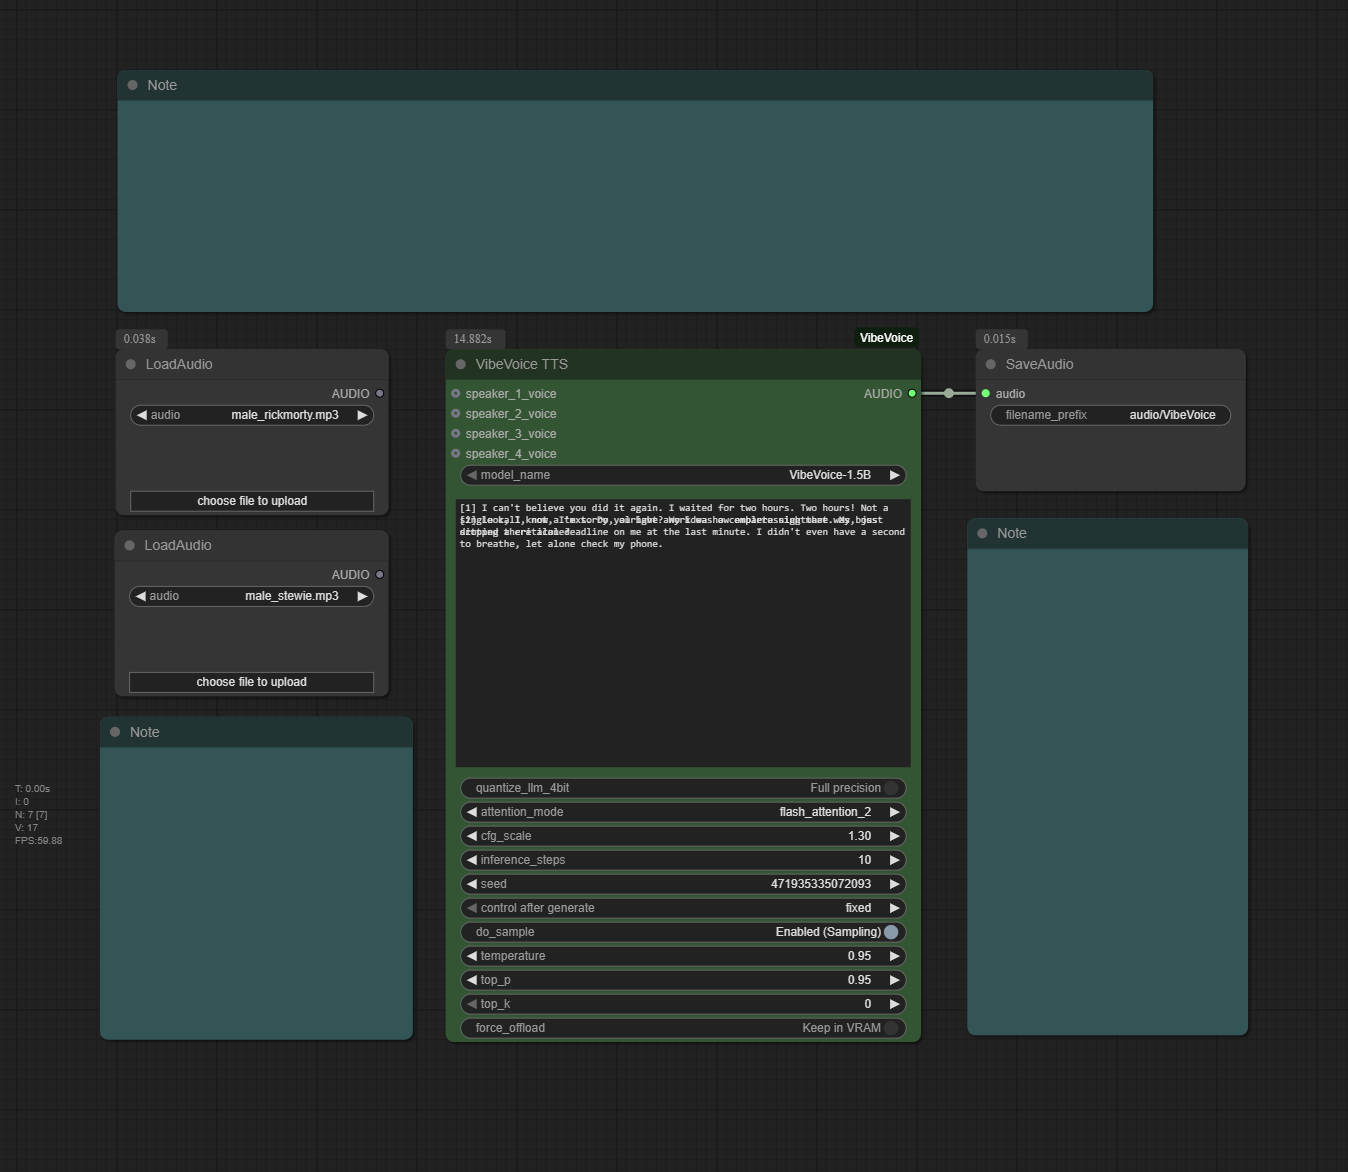Image resolution: width=1348 pixels, height=1172 pixels.
Task: Click the speaker_2_voice input slot
Action: coord(457,414)
